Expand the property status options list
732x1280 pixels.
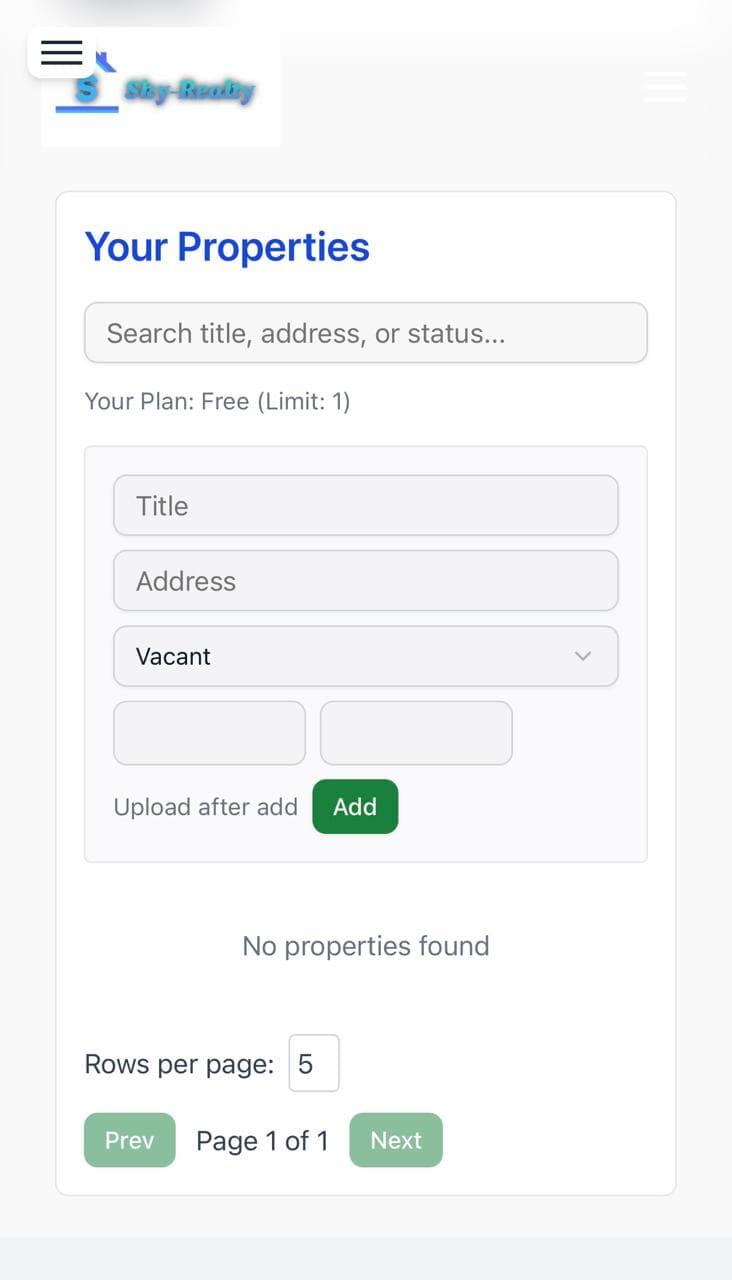click(366, 656)
